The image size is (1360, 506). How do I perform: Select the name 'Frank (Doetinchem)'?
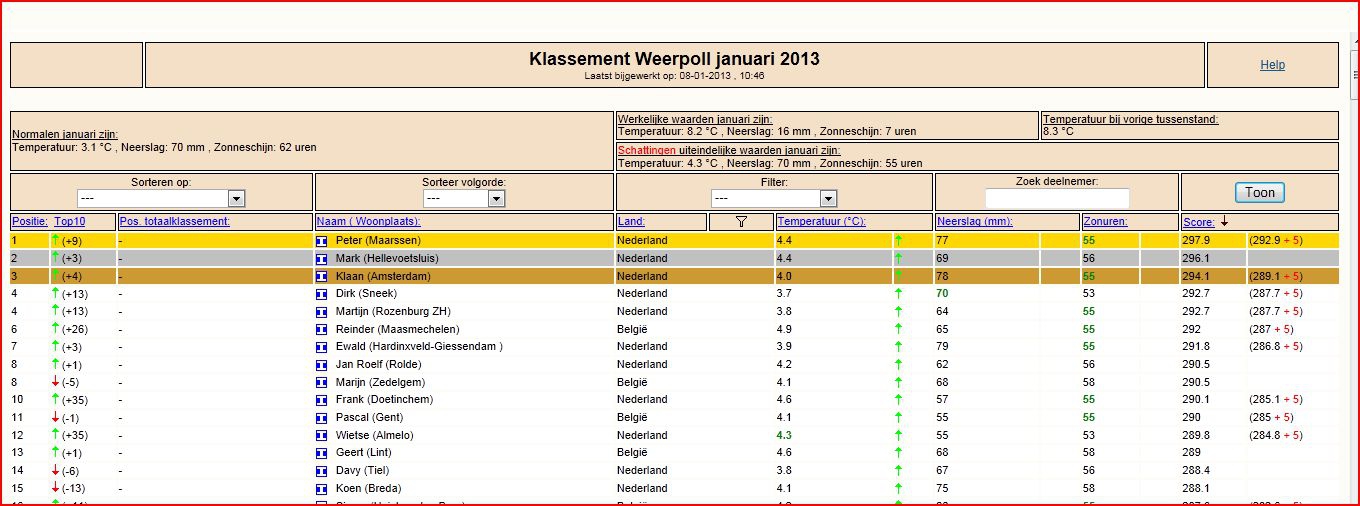coord(384,400)
